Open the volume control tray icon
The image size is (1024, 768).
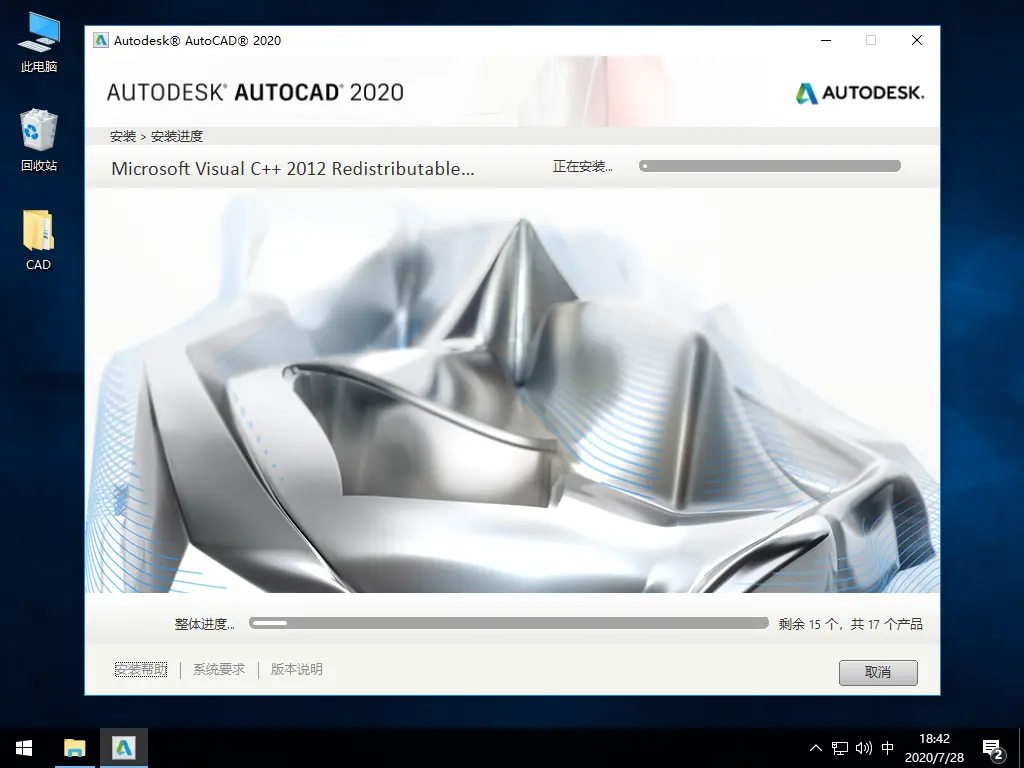pos(863,748)
